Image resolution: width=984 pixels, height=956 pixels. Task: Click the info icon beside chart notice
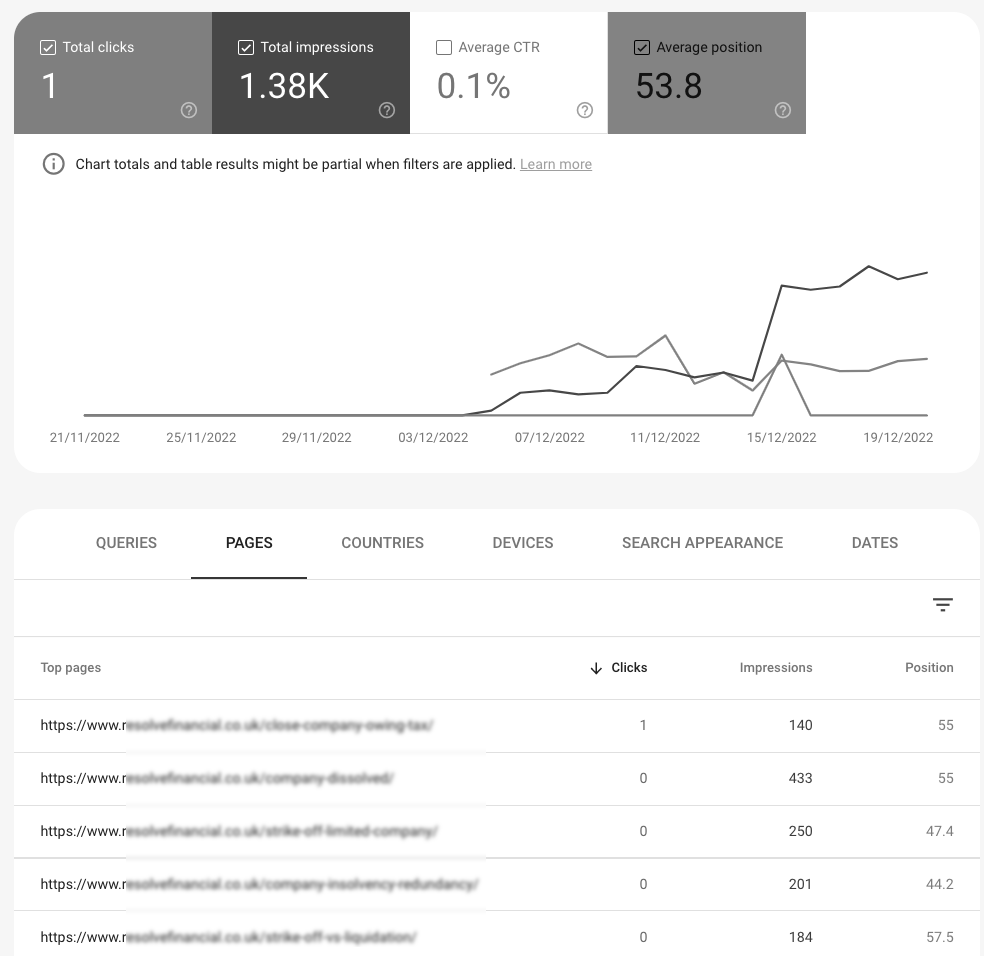pos(53,164)
